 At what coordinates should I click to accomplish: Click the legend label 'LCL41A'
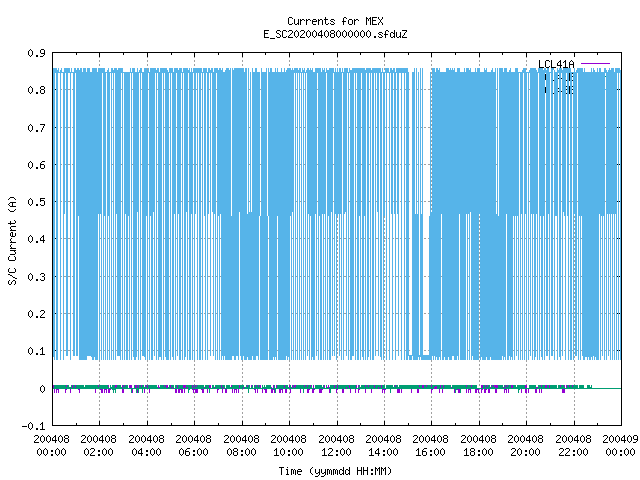pyautogui.click(x=556, y=64)
